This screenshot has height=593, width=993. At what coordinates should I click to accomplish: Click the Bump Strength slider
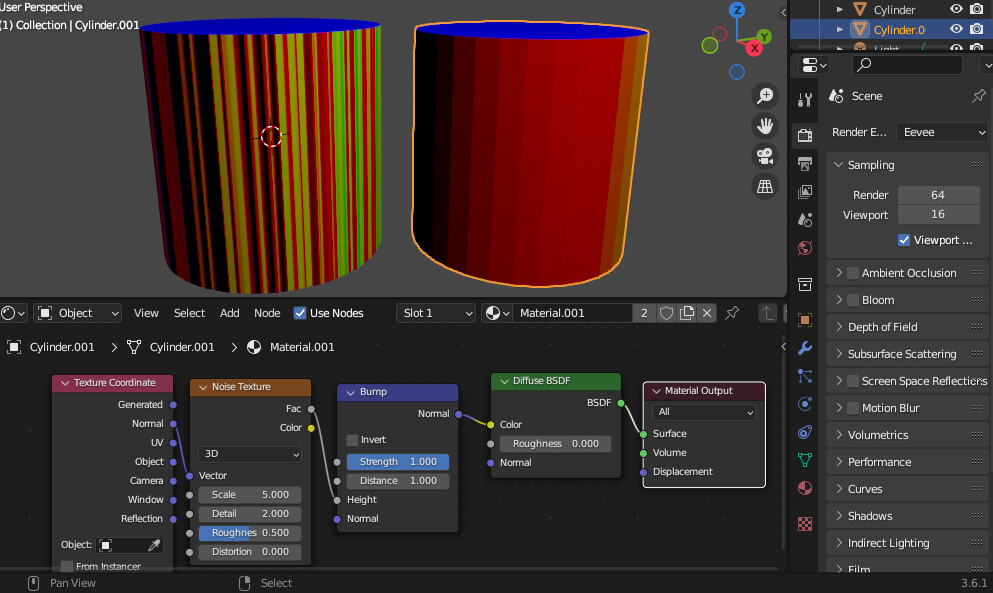coord(398,462)
